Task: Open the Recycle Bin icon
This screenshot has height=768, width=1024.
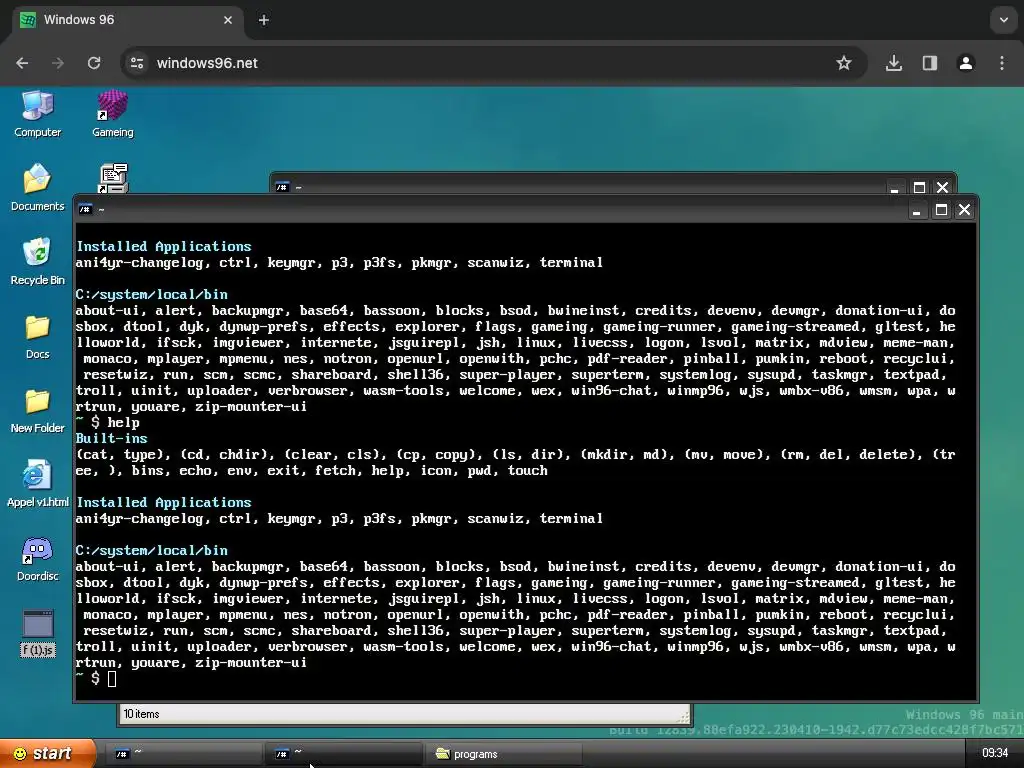Action: pyautogui.click(x=37, y=262)
